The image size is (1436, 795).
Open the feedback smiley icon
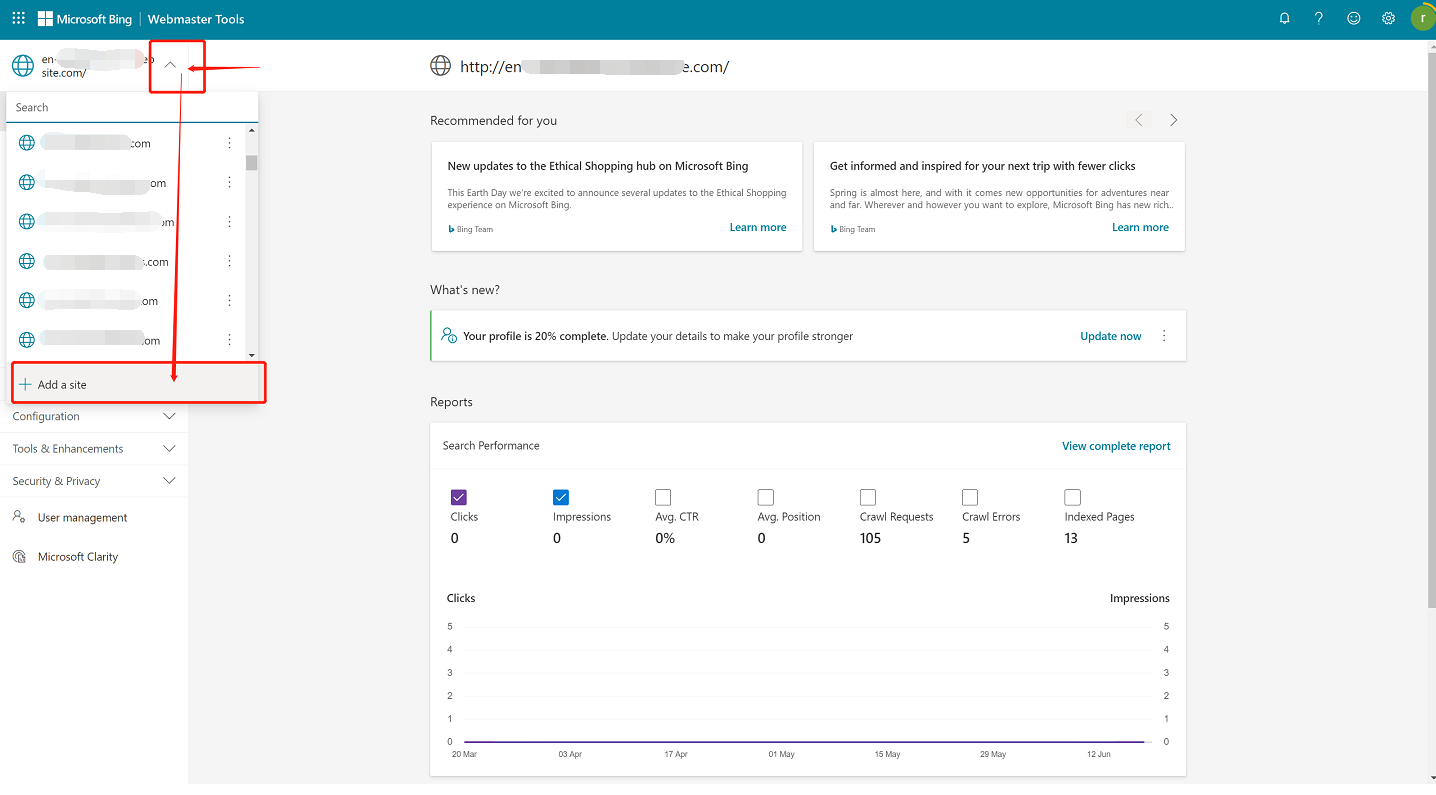tap(1354, 19)
